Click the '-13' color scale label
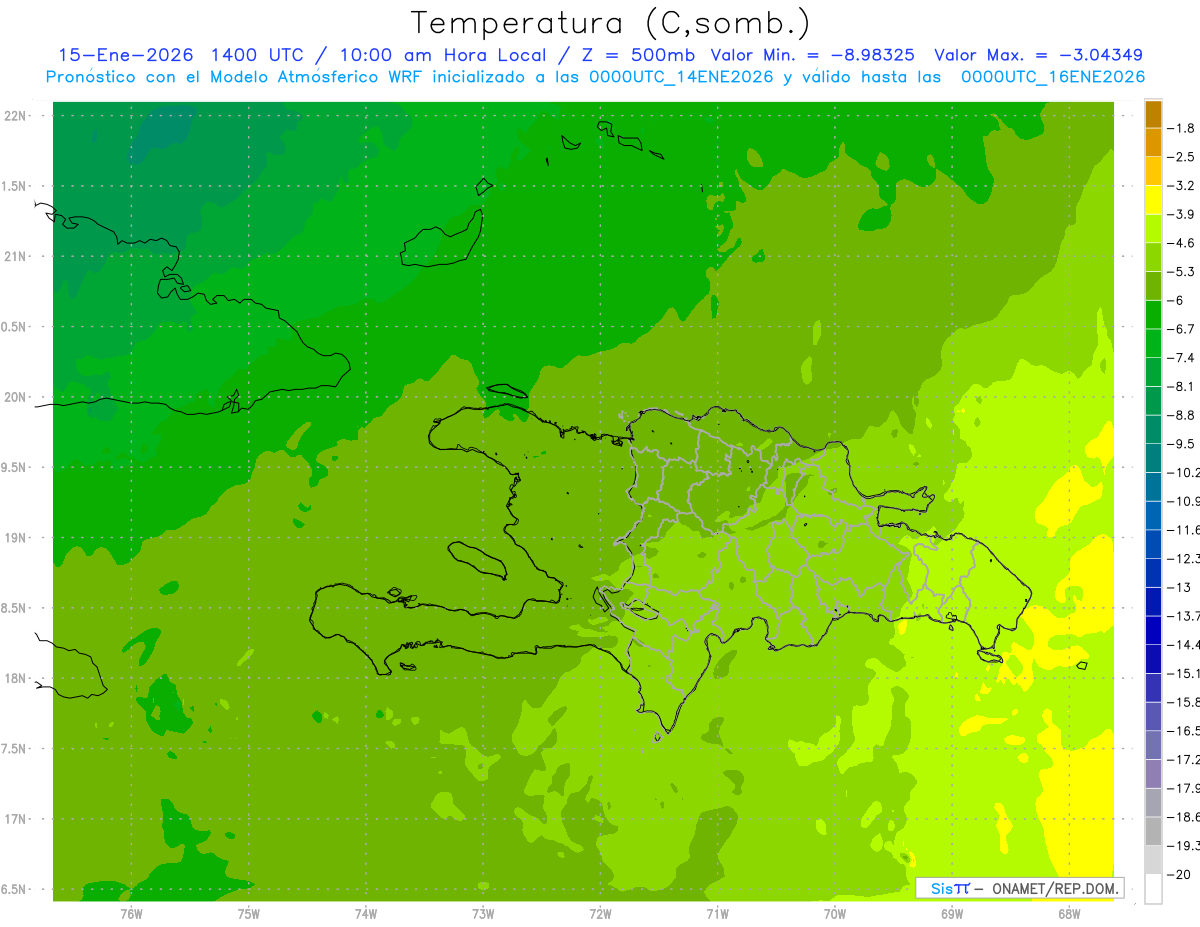The width and height of the screenshot is (1200, 927). click(x=1179, y=587)
